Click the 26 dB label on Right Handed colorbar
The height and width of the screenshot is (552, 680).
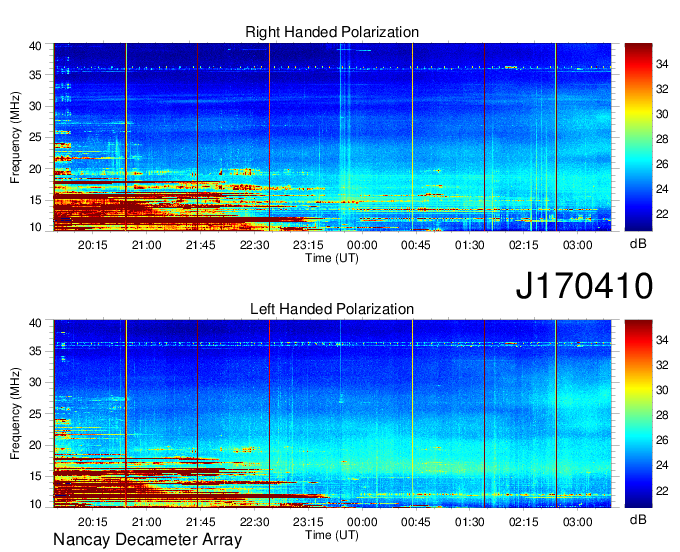tap(662, 164)
